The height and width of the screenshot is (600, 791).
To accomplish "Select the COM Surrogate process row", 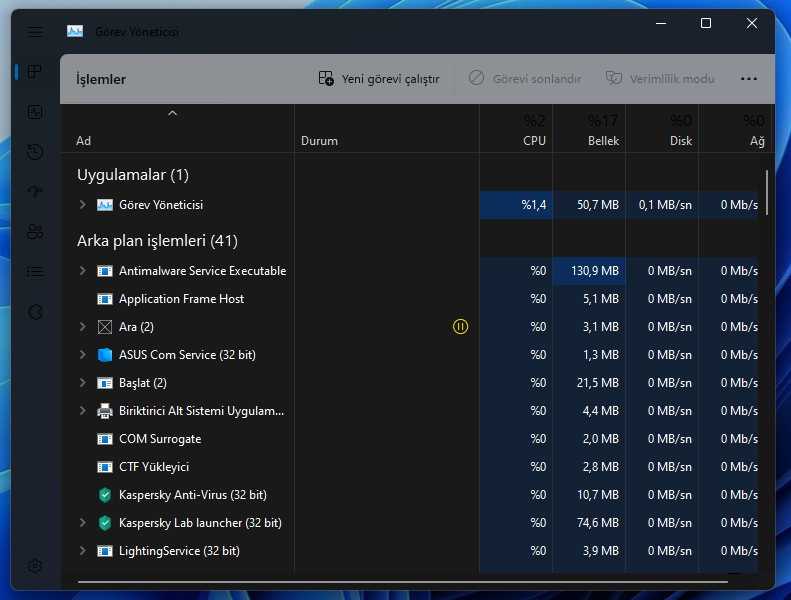I will tap(410, 439).
